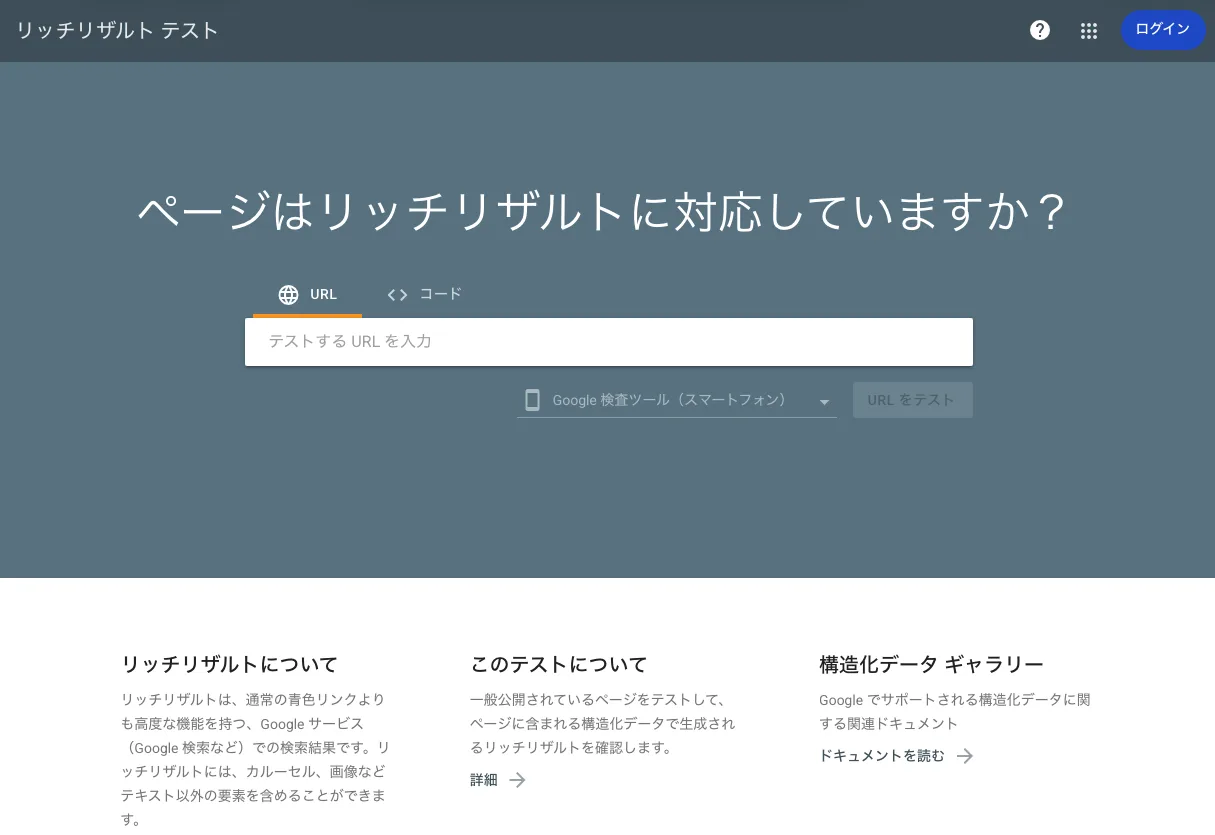Click the smartphone icon in crawler selector
This screenshot has width=1215, height=835.
tap(532, 400)
